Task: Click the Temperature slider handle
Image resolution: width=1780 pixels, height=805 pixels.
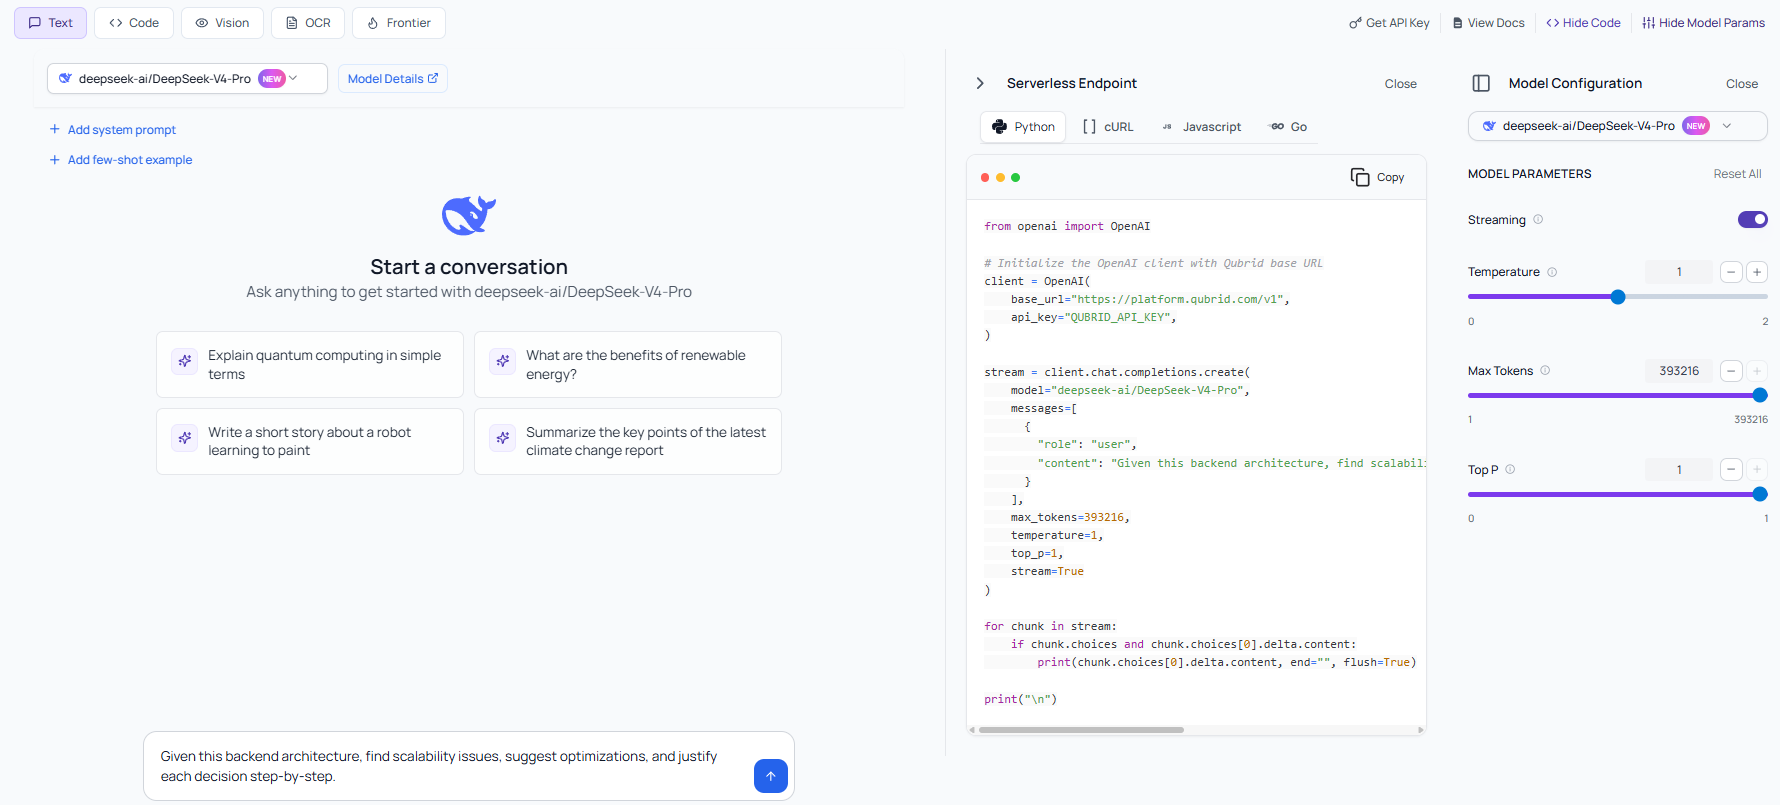Action: [x=1618, y=297]
